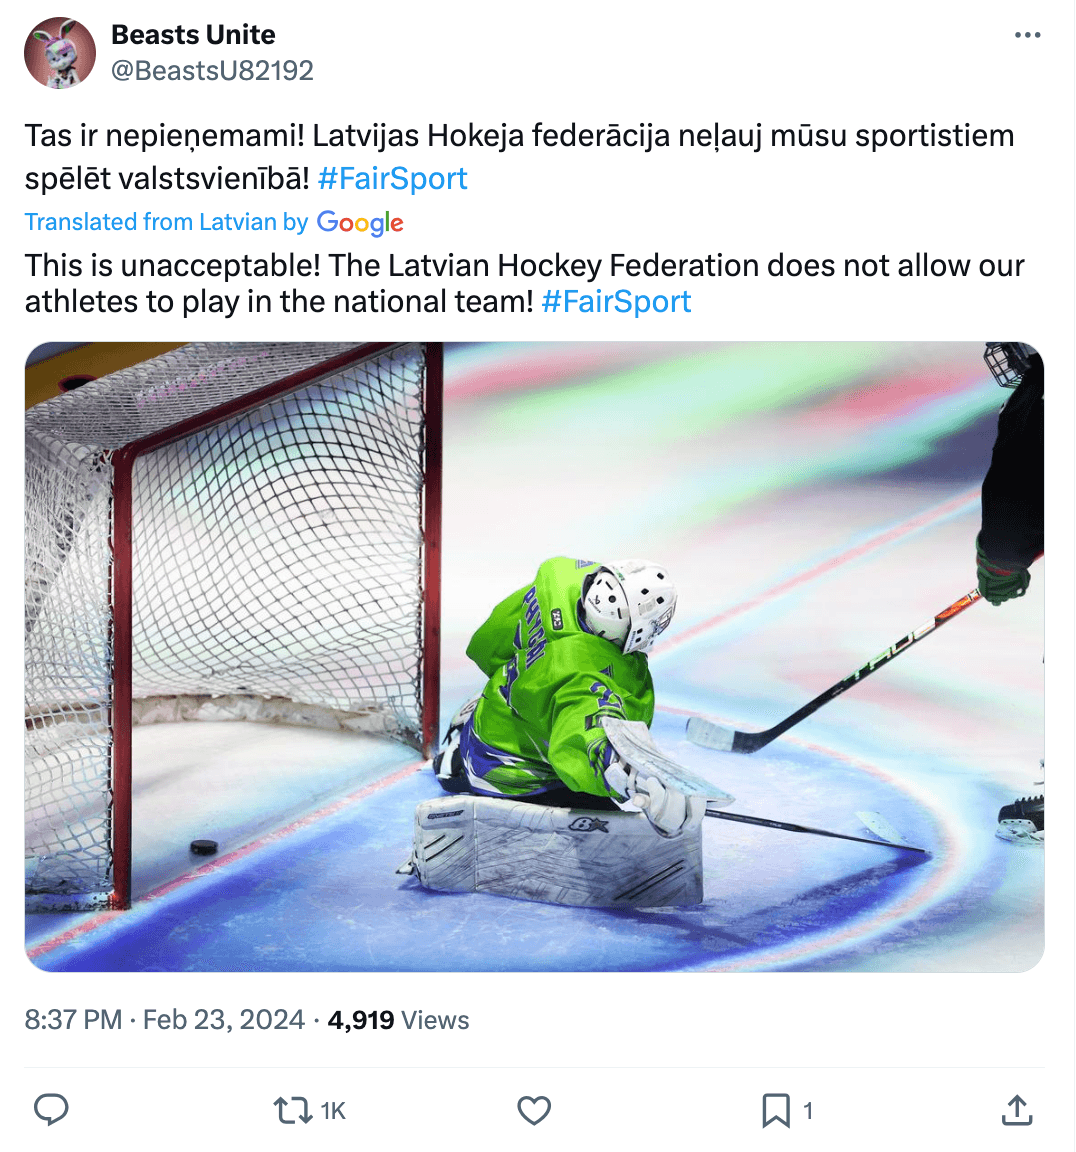
Task: Click the @BeastsU82192 handle
Action: pos(212,70)
